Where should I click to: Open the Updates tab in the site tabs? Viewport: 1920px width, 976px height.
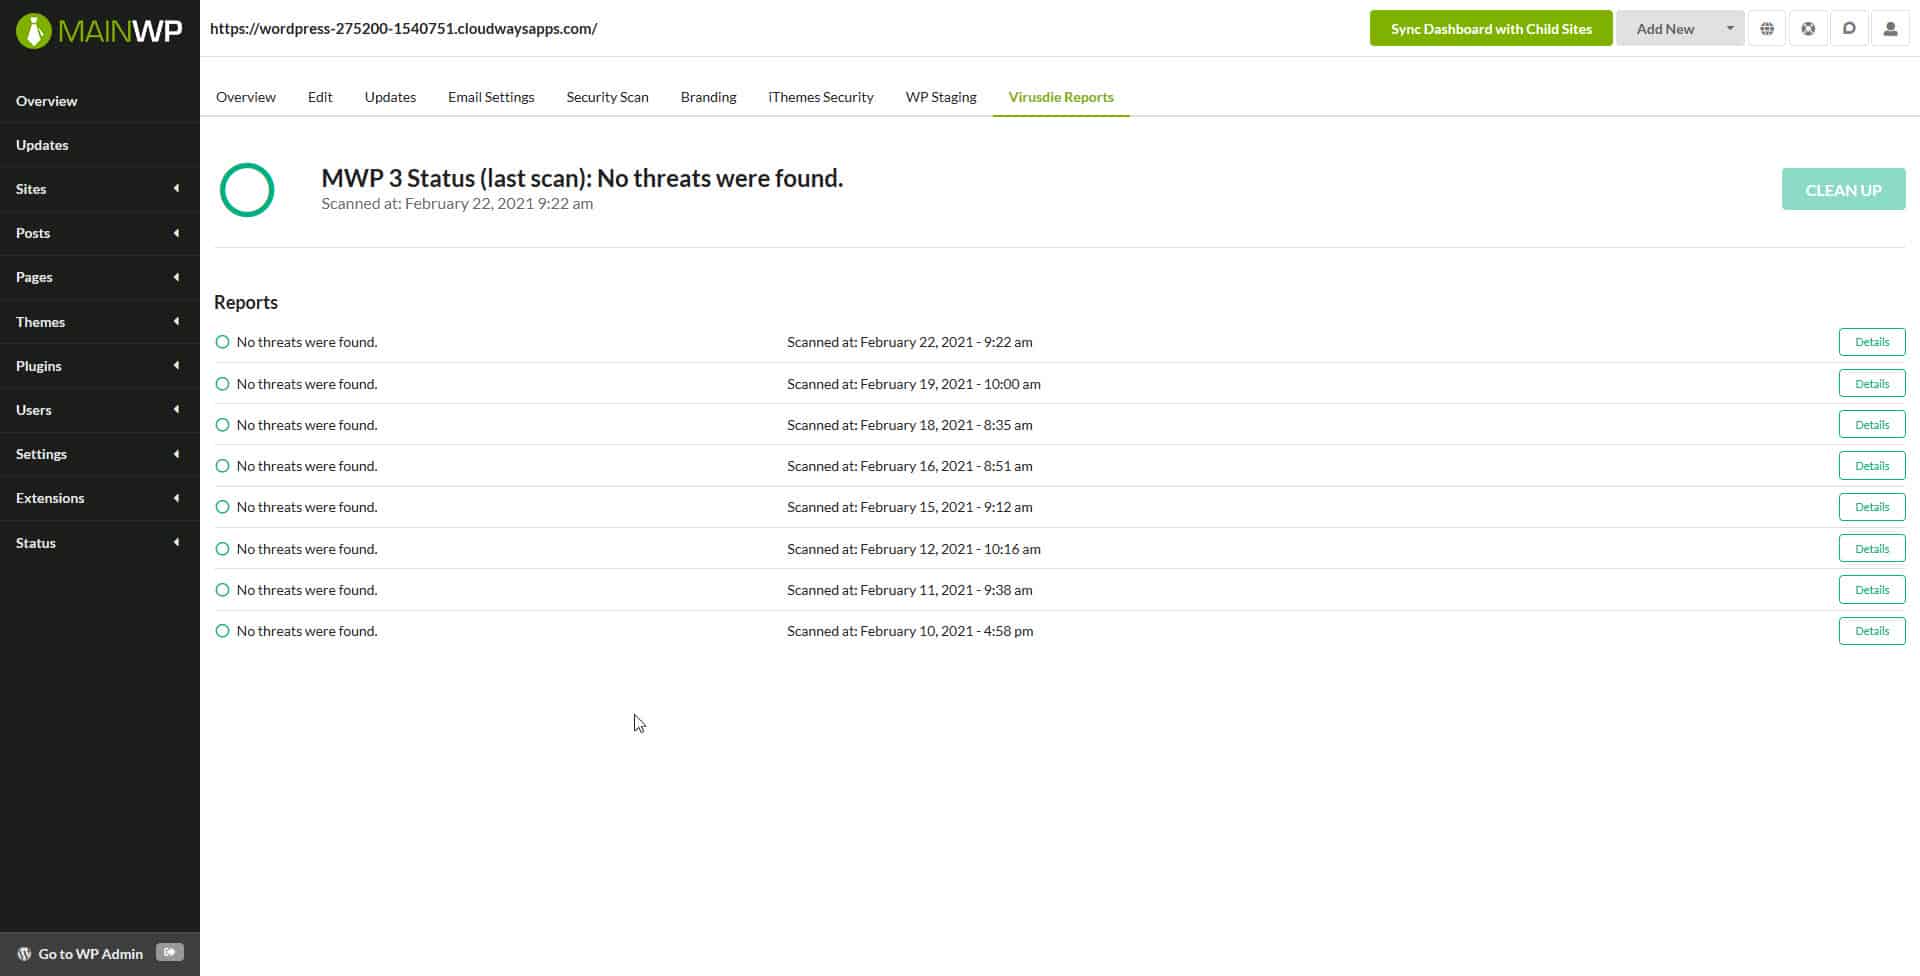pos(390,97)
